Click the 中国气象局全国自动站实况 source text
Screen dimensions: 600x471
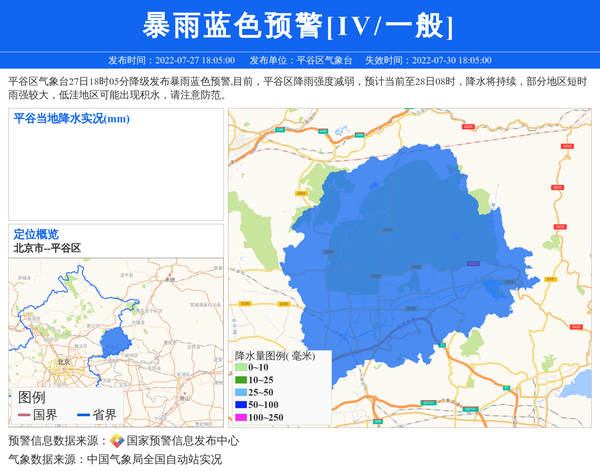coord(154,459)
